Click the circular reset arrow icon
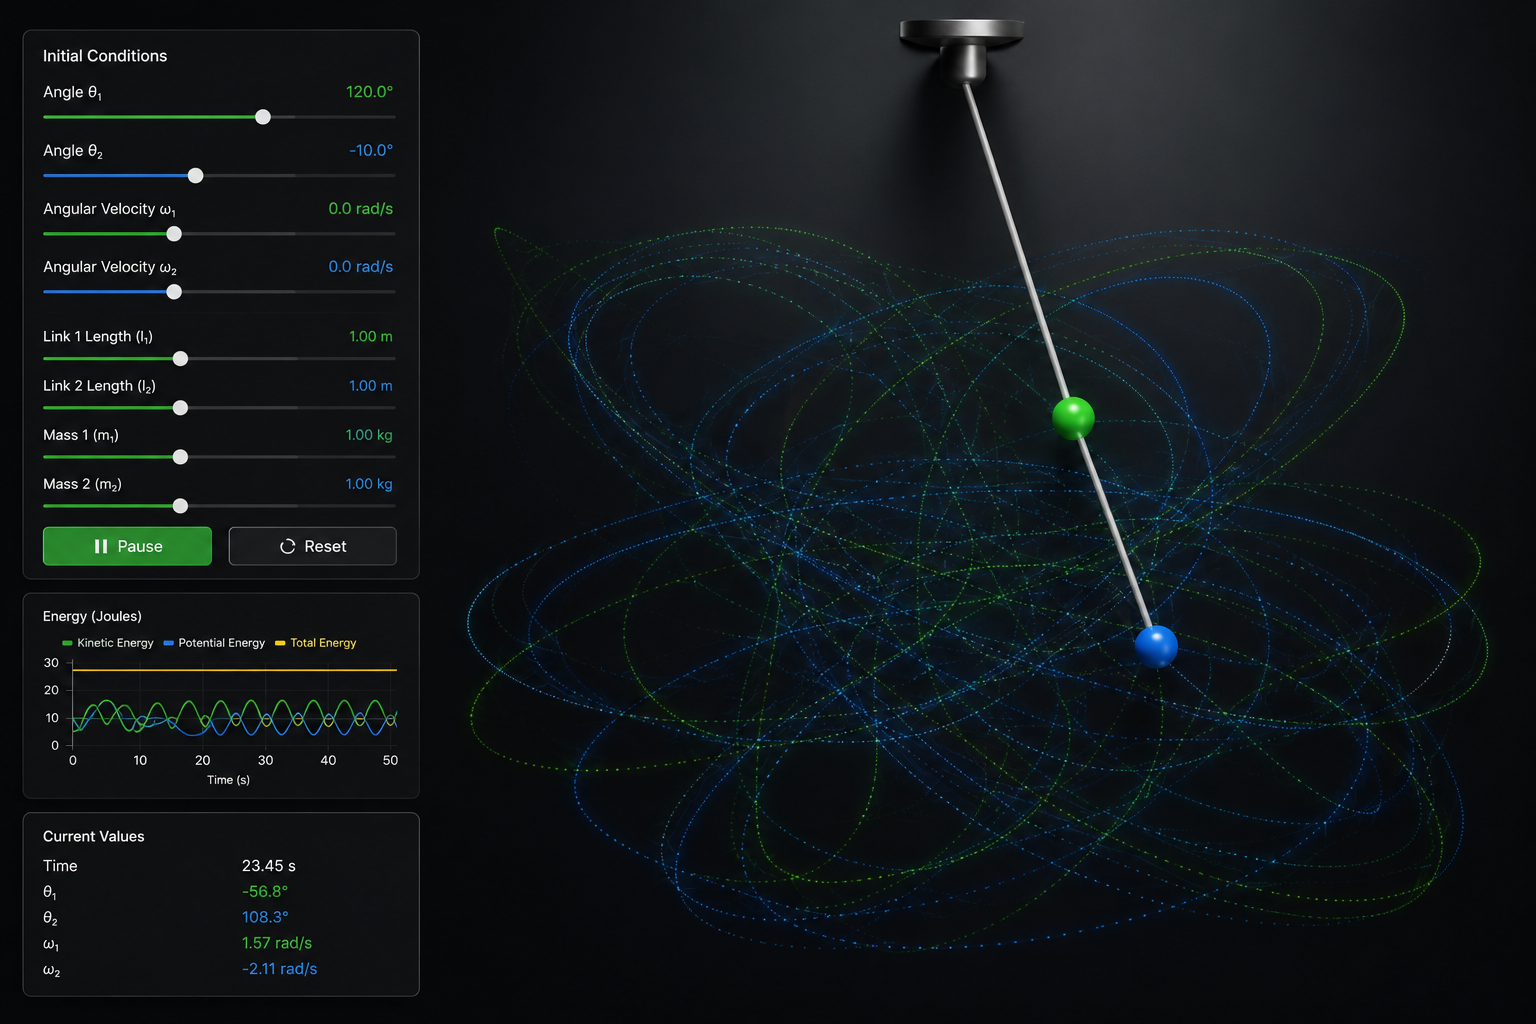1536x1024 pixels. coord(287,546)
